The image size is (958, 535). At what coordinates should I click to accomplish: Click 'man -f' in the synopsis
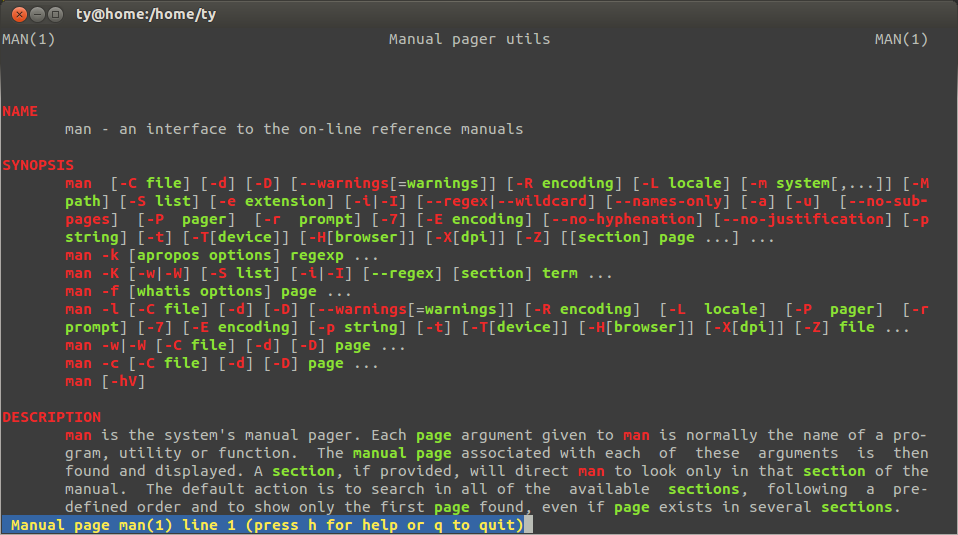pos(92,291)
